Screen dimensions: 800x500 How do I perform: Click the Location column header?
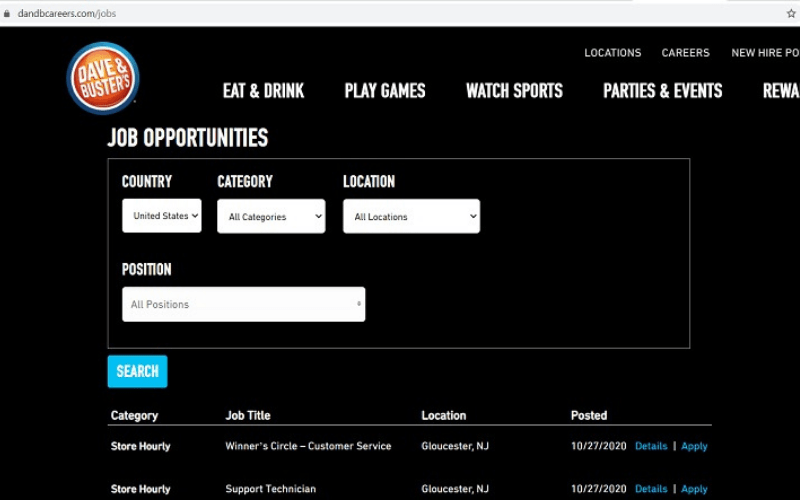coord(444,415)
